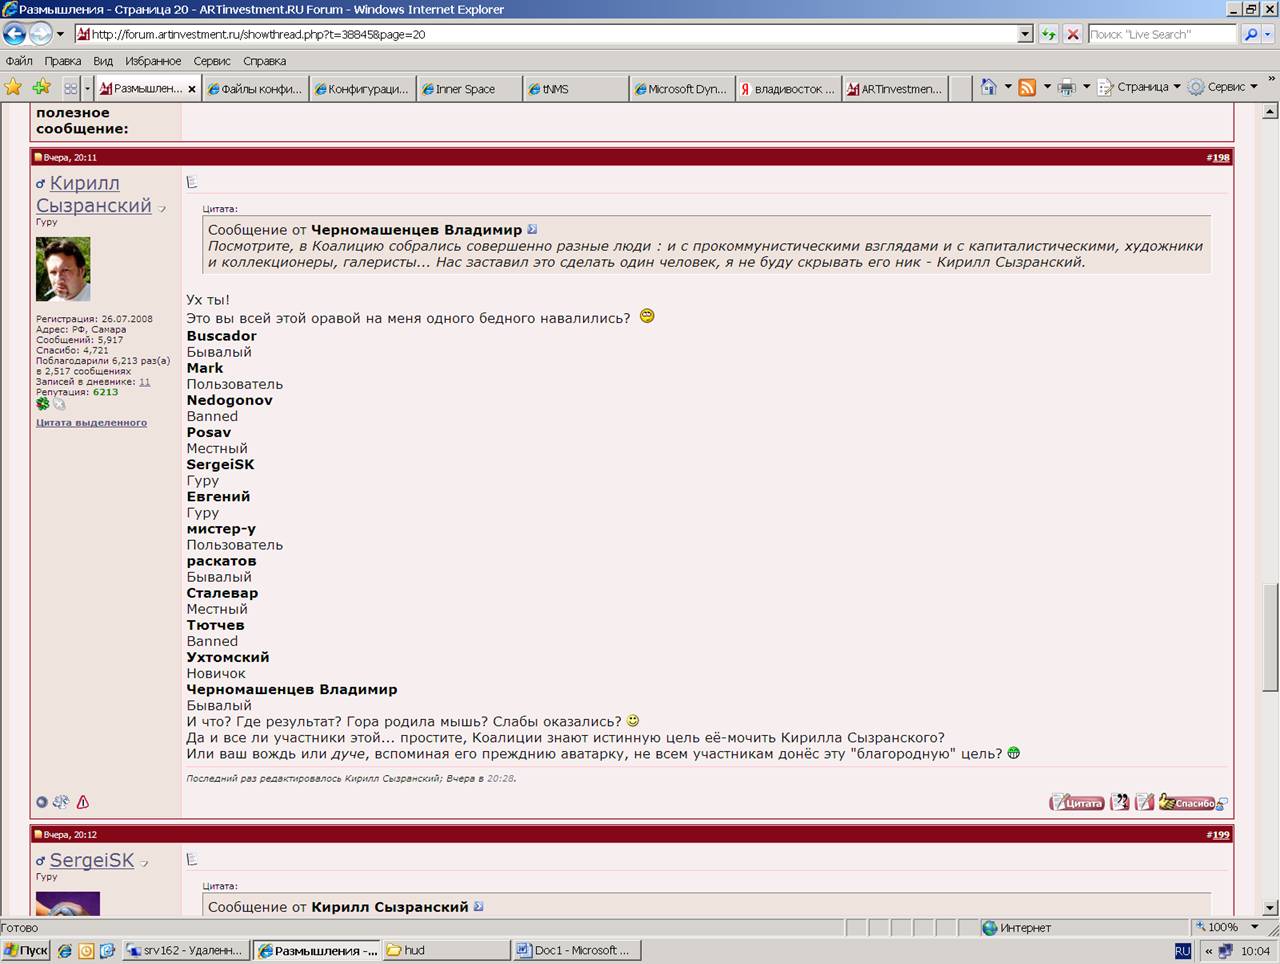1280x964 pixels.
Task: Refresh the page with the green arrows icon
Action: [x=1048, y=34]
